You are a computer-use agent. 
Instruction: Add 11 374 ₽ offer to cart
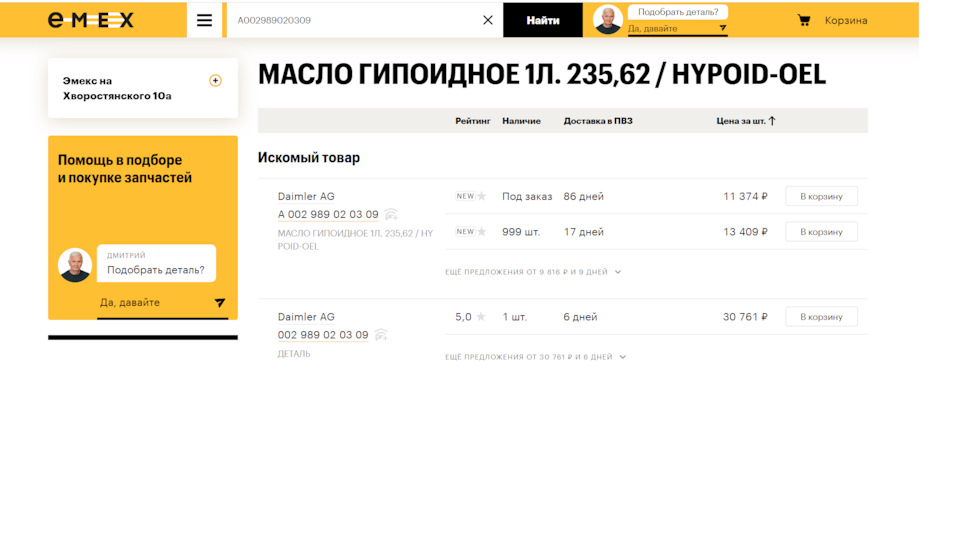click(x=821, y=197)
